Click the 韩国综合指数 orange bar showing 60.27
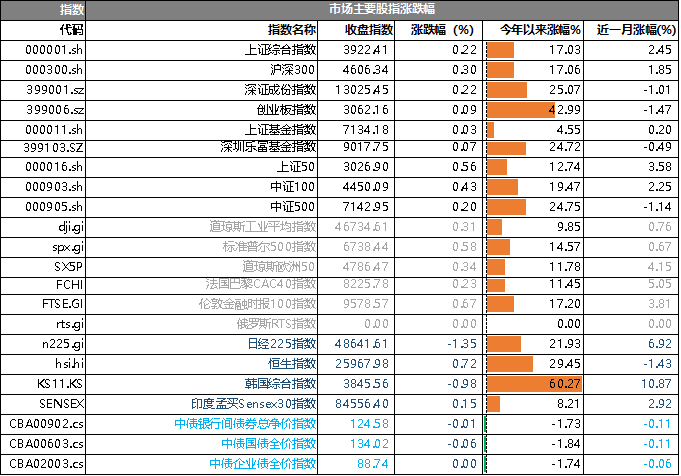 pyautogui.click(x=533, y=383)
